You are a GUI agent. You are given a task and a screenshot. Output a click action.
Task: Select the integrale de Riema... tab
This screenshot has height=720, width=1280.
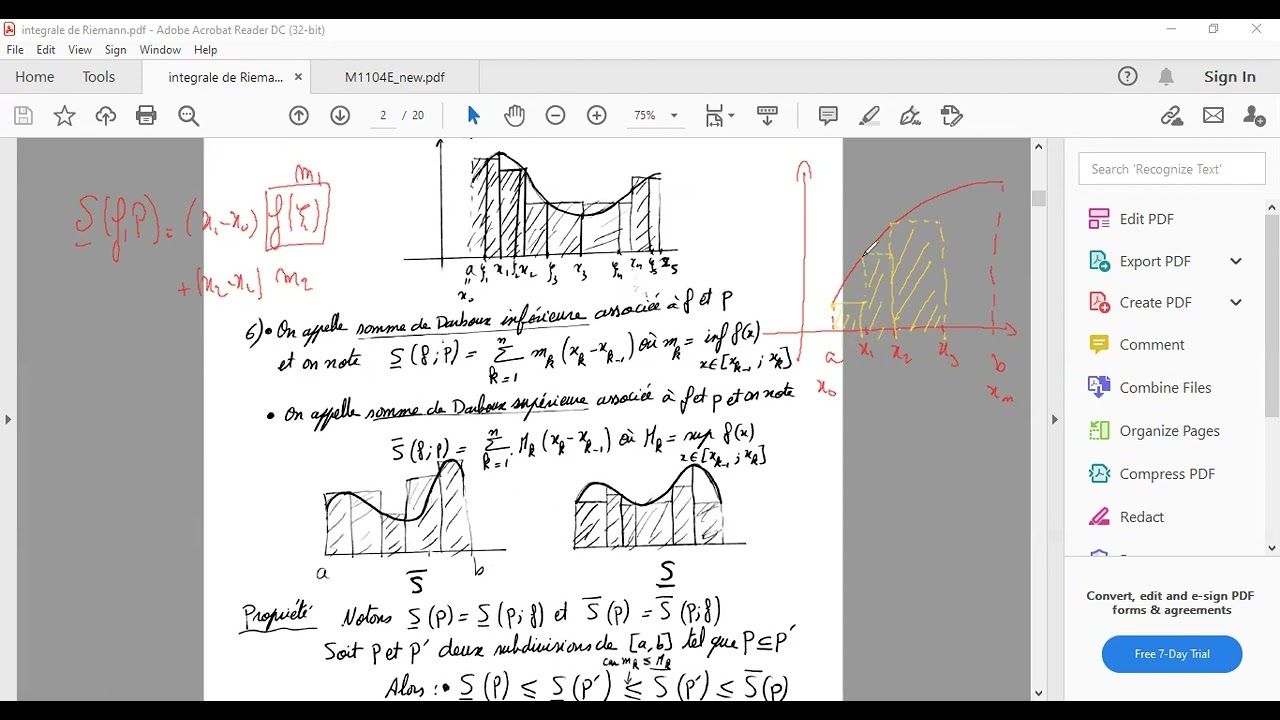point(226,77)
